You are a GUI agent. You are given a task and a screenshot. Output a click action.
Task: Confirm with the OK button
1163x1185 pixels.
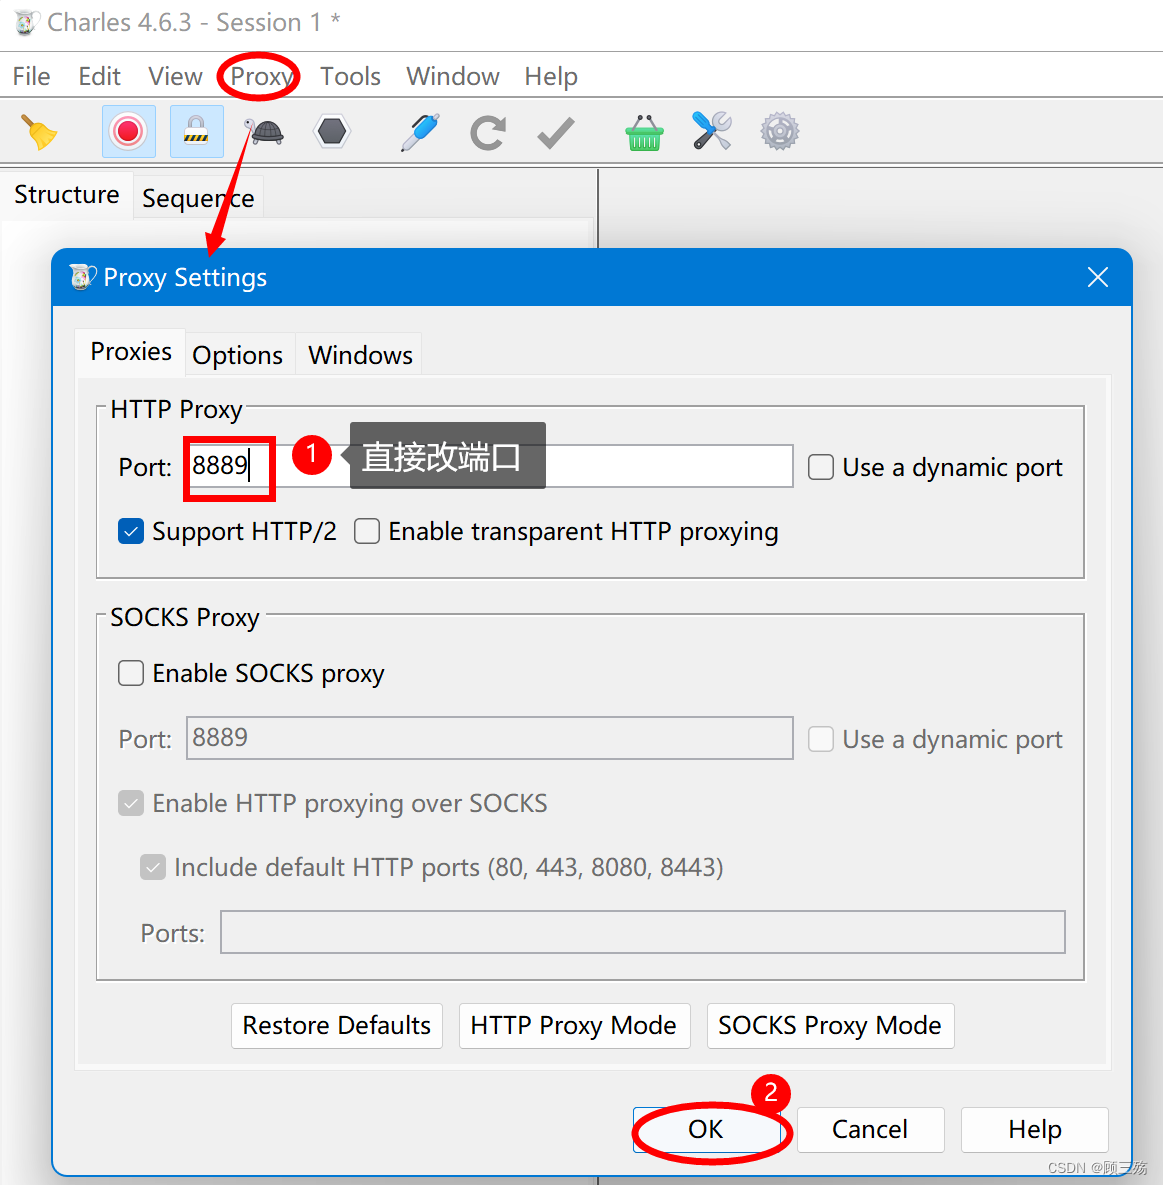pos(707,1129)
